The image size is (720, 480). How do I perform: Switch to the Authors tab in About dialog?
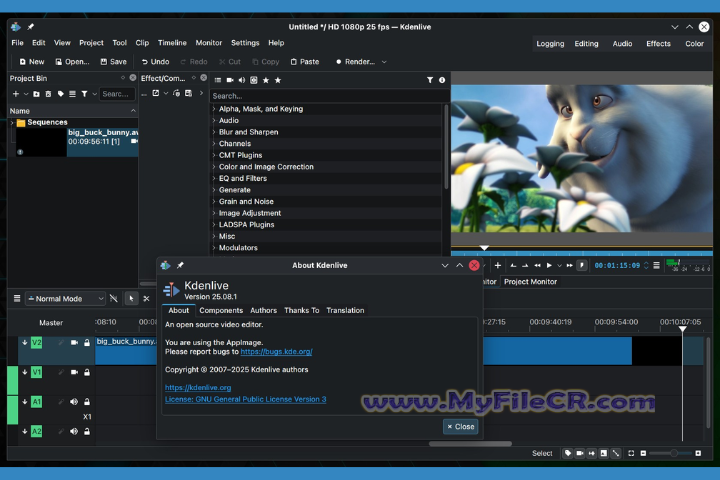point(264,311)
